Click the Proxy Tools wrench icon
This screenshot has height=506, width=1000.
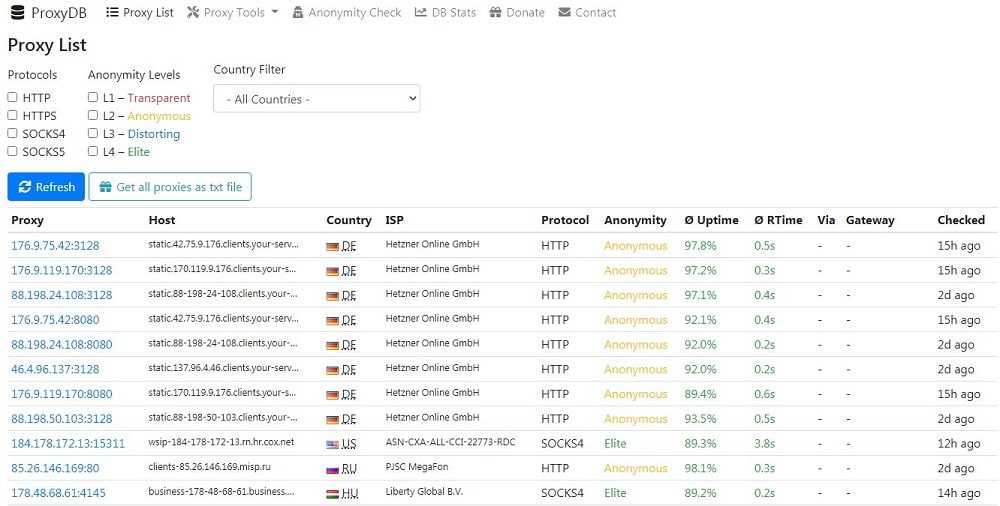point(193,13)
